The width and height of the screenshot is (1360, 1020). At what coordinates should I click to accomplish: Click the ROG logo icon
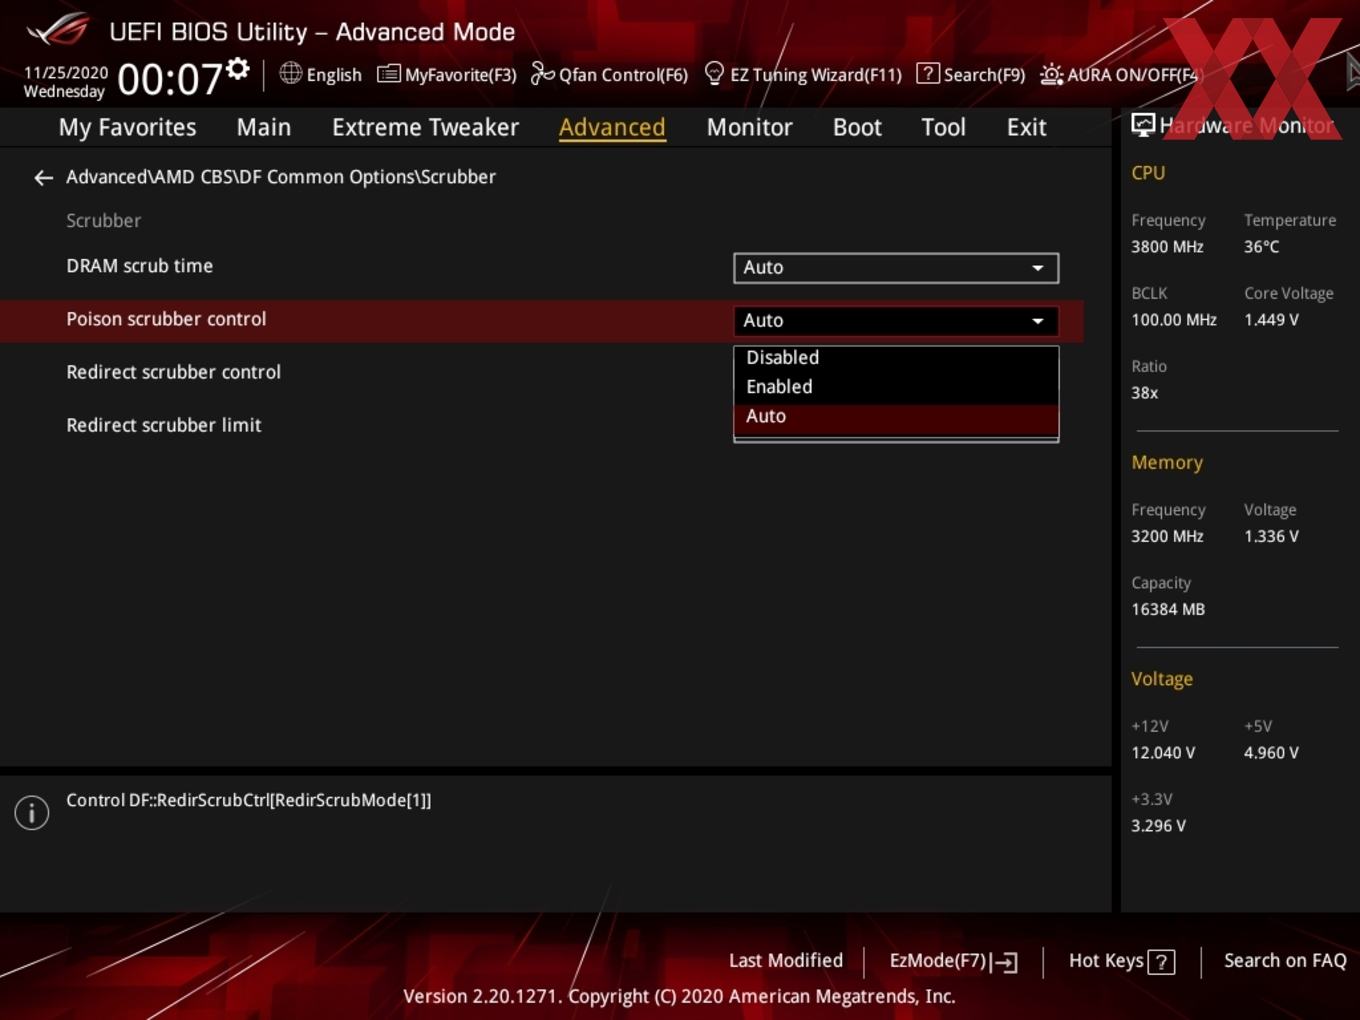[58, 30]
